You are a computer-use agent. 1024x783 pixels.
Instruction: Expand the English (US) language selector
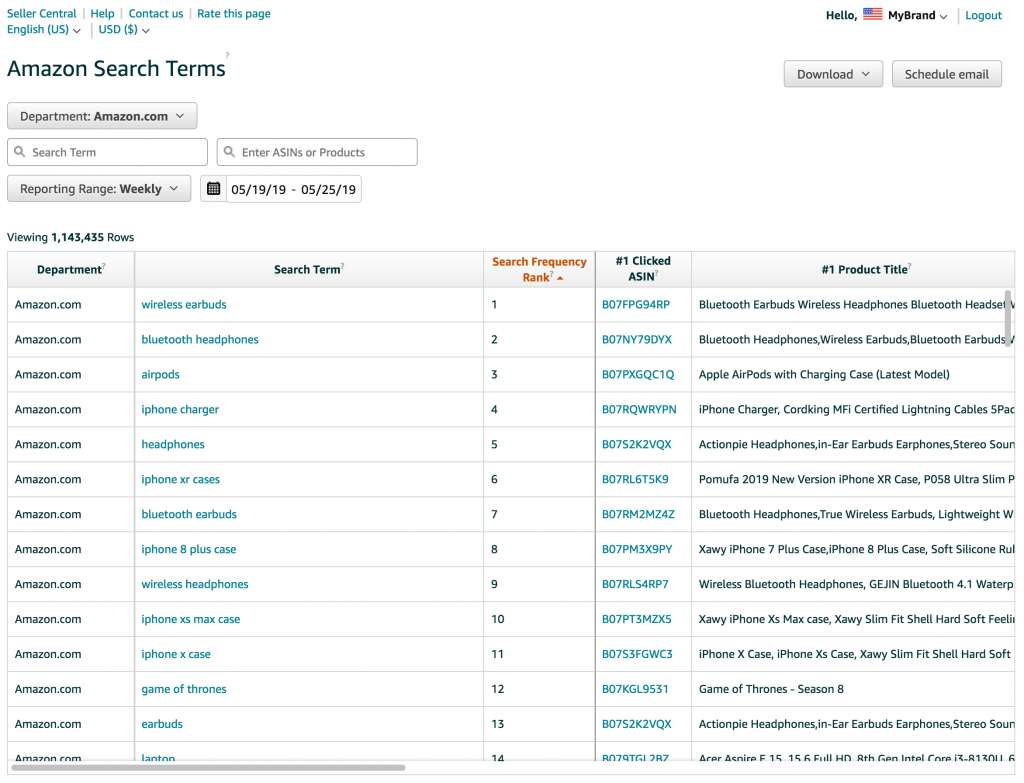tap(44, 29)
